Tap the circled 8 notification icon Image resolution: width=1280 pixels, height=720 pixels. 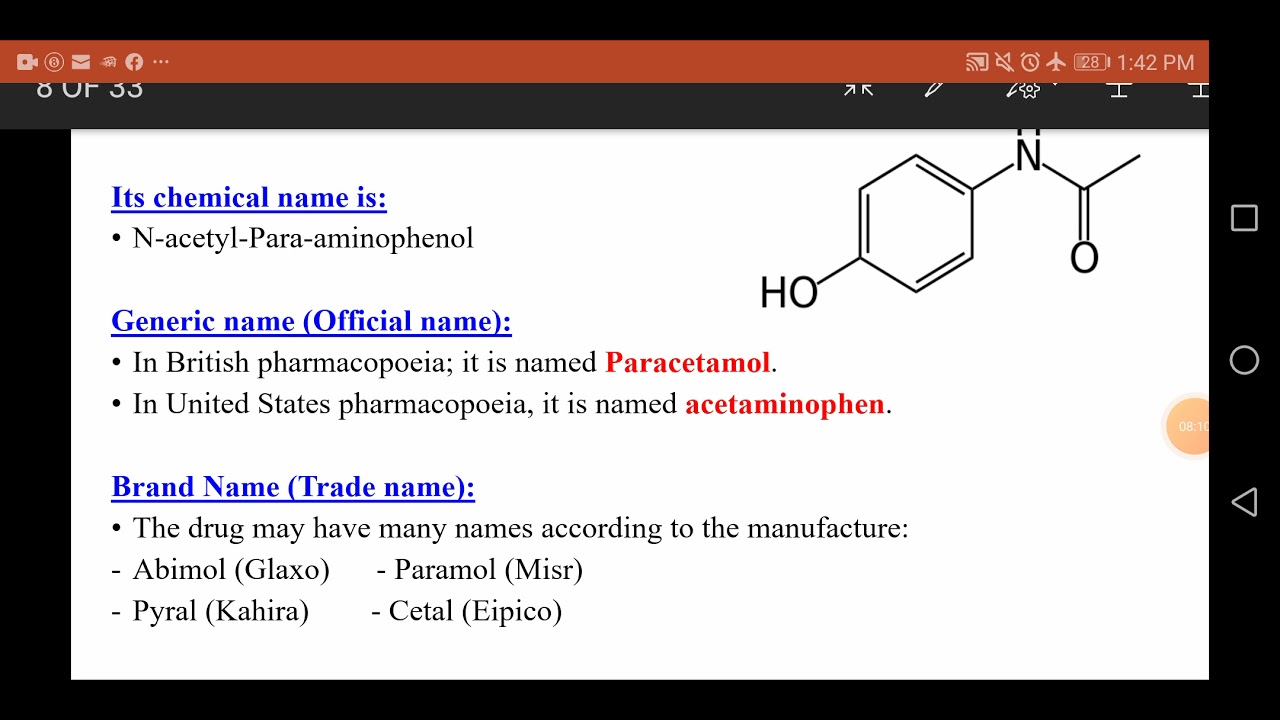coord(54,62)
